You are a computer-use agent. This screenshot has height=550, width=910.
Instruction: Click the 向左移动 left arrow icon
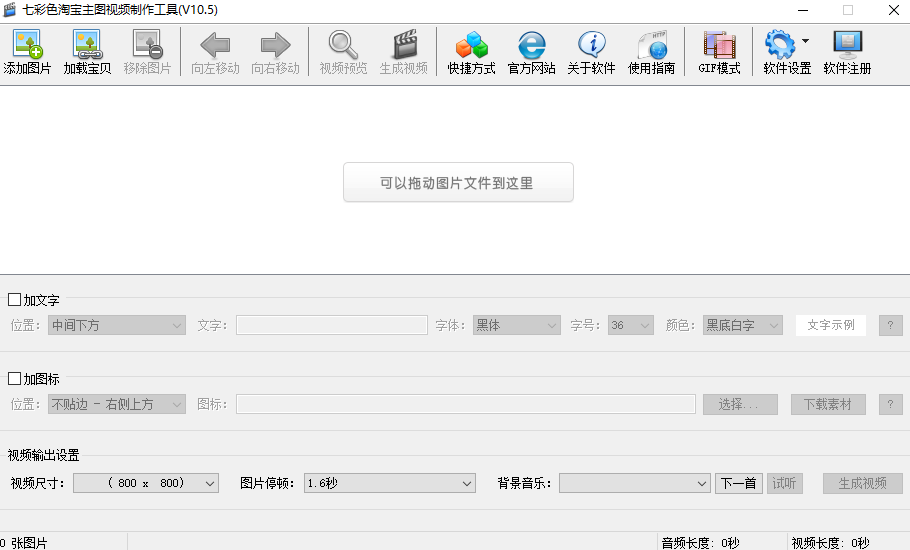click(215, 45)
